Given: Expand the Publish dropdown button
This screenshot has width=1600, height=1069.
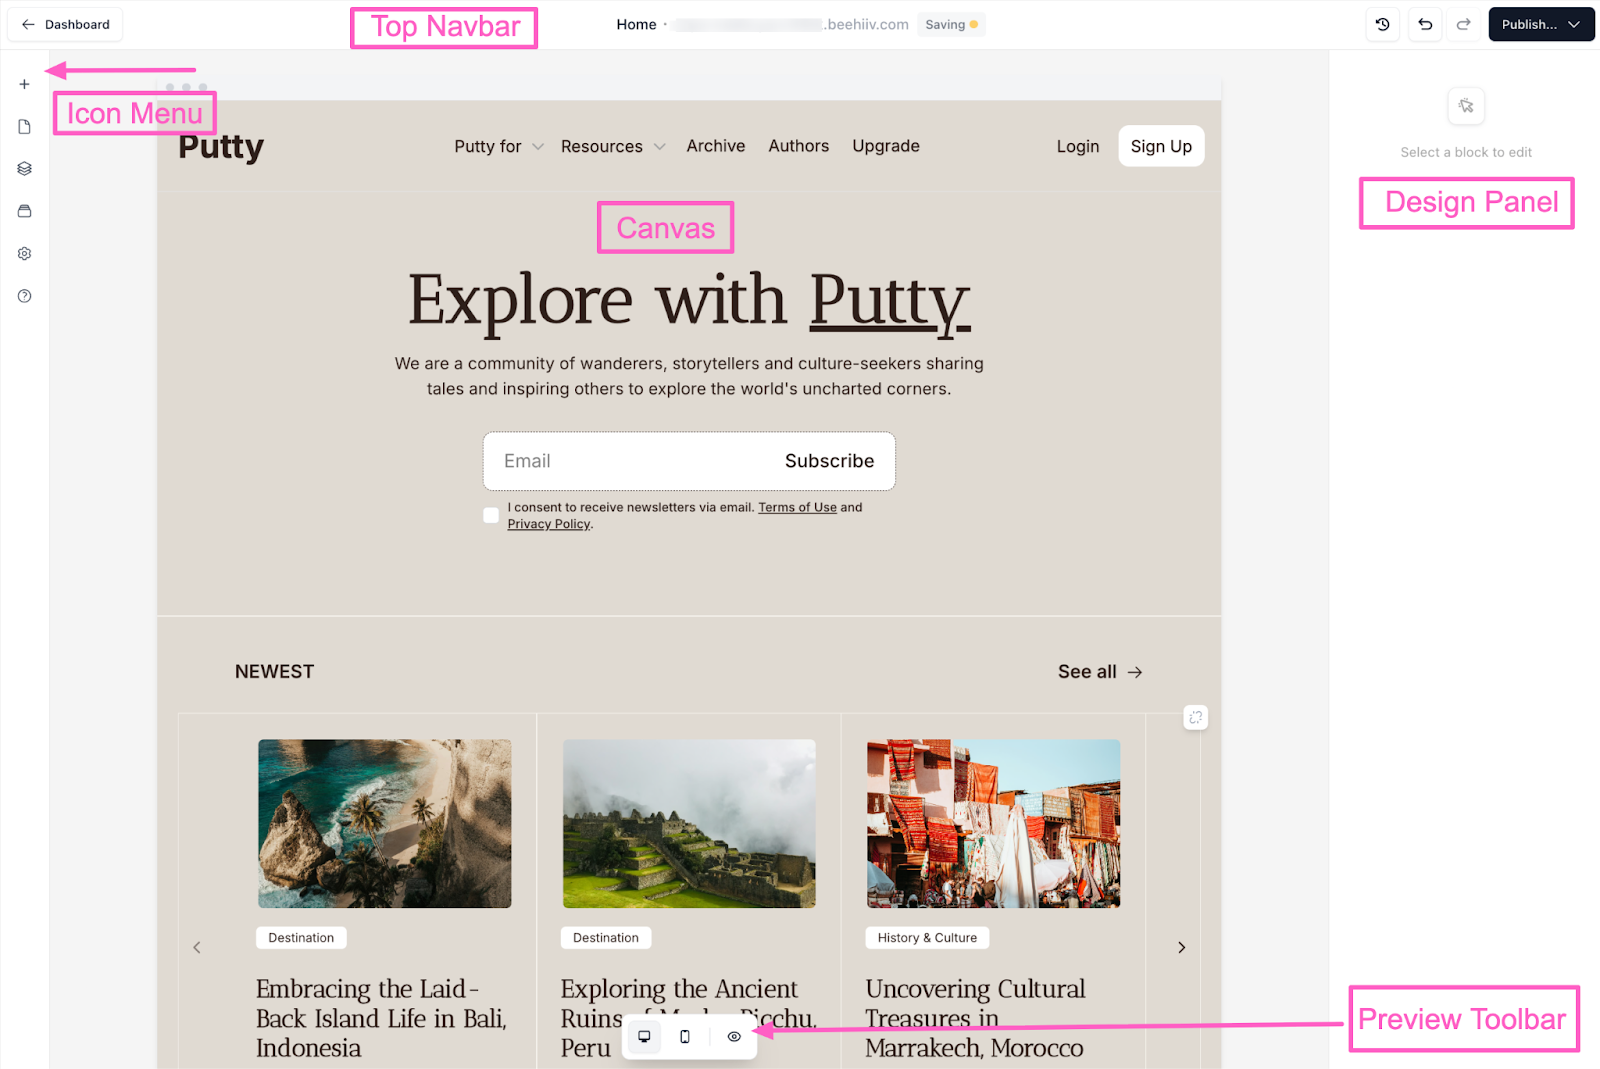Looking at the screenshot, I should click(1540, 25).
